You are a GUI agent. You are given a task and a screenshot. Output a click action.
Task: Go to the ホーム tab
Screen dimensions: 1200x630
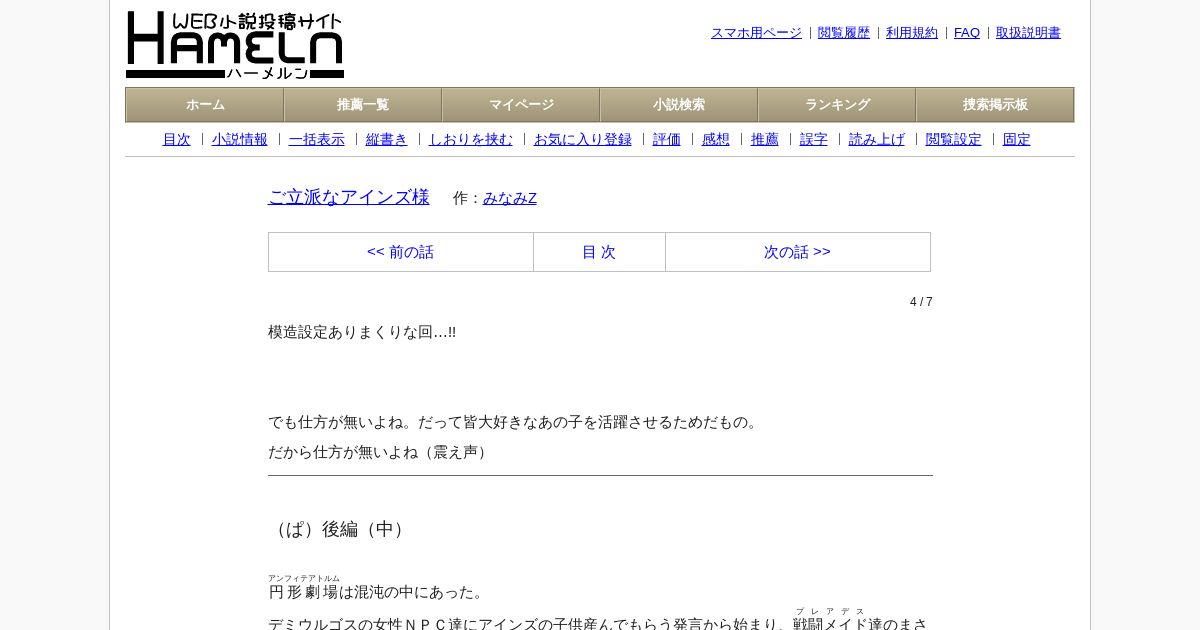coord(205,105)
